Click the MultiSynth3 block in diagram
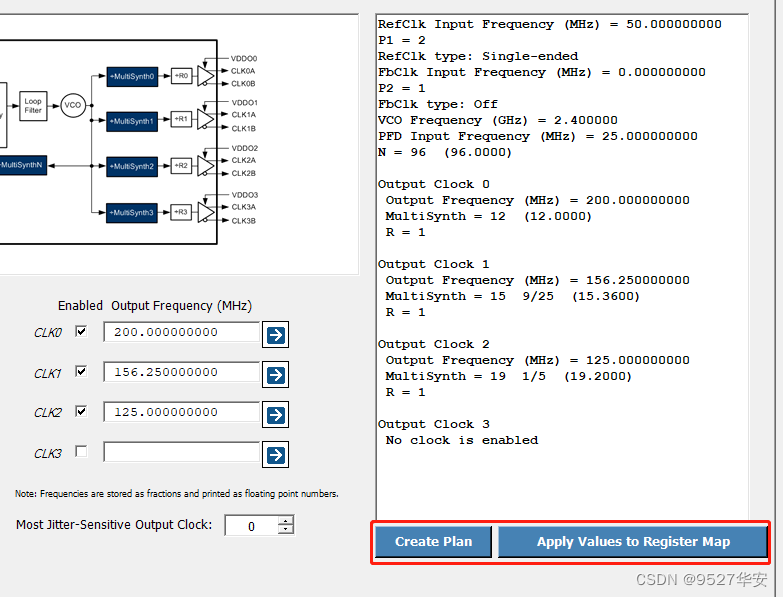Viewport: 783px width, 597px height. (x=132, y=213)
